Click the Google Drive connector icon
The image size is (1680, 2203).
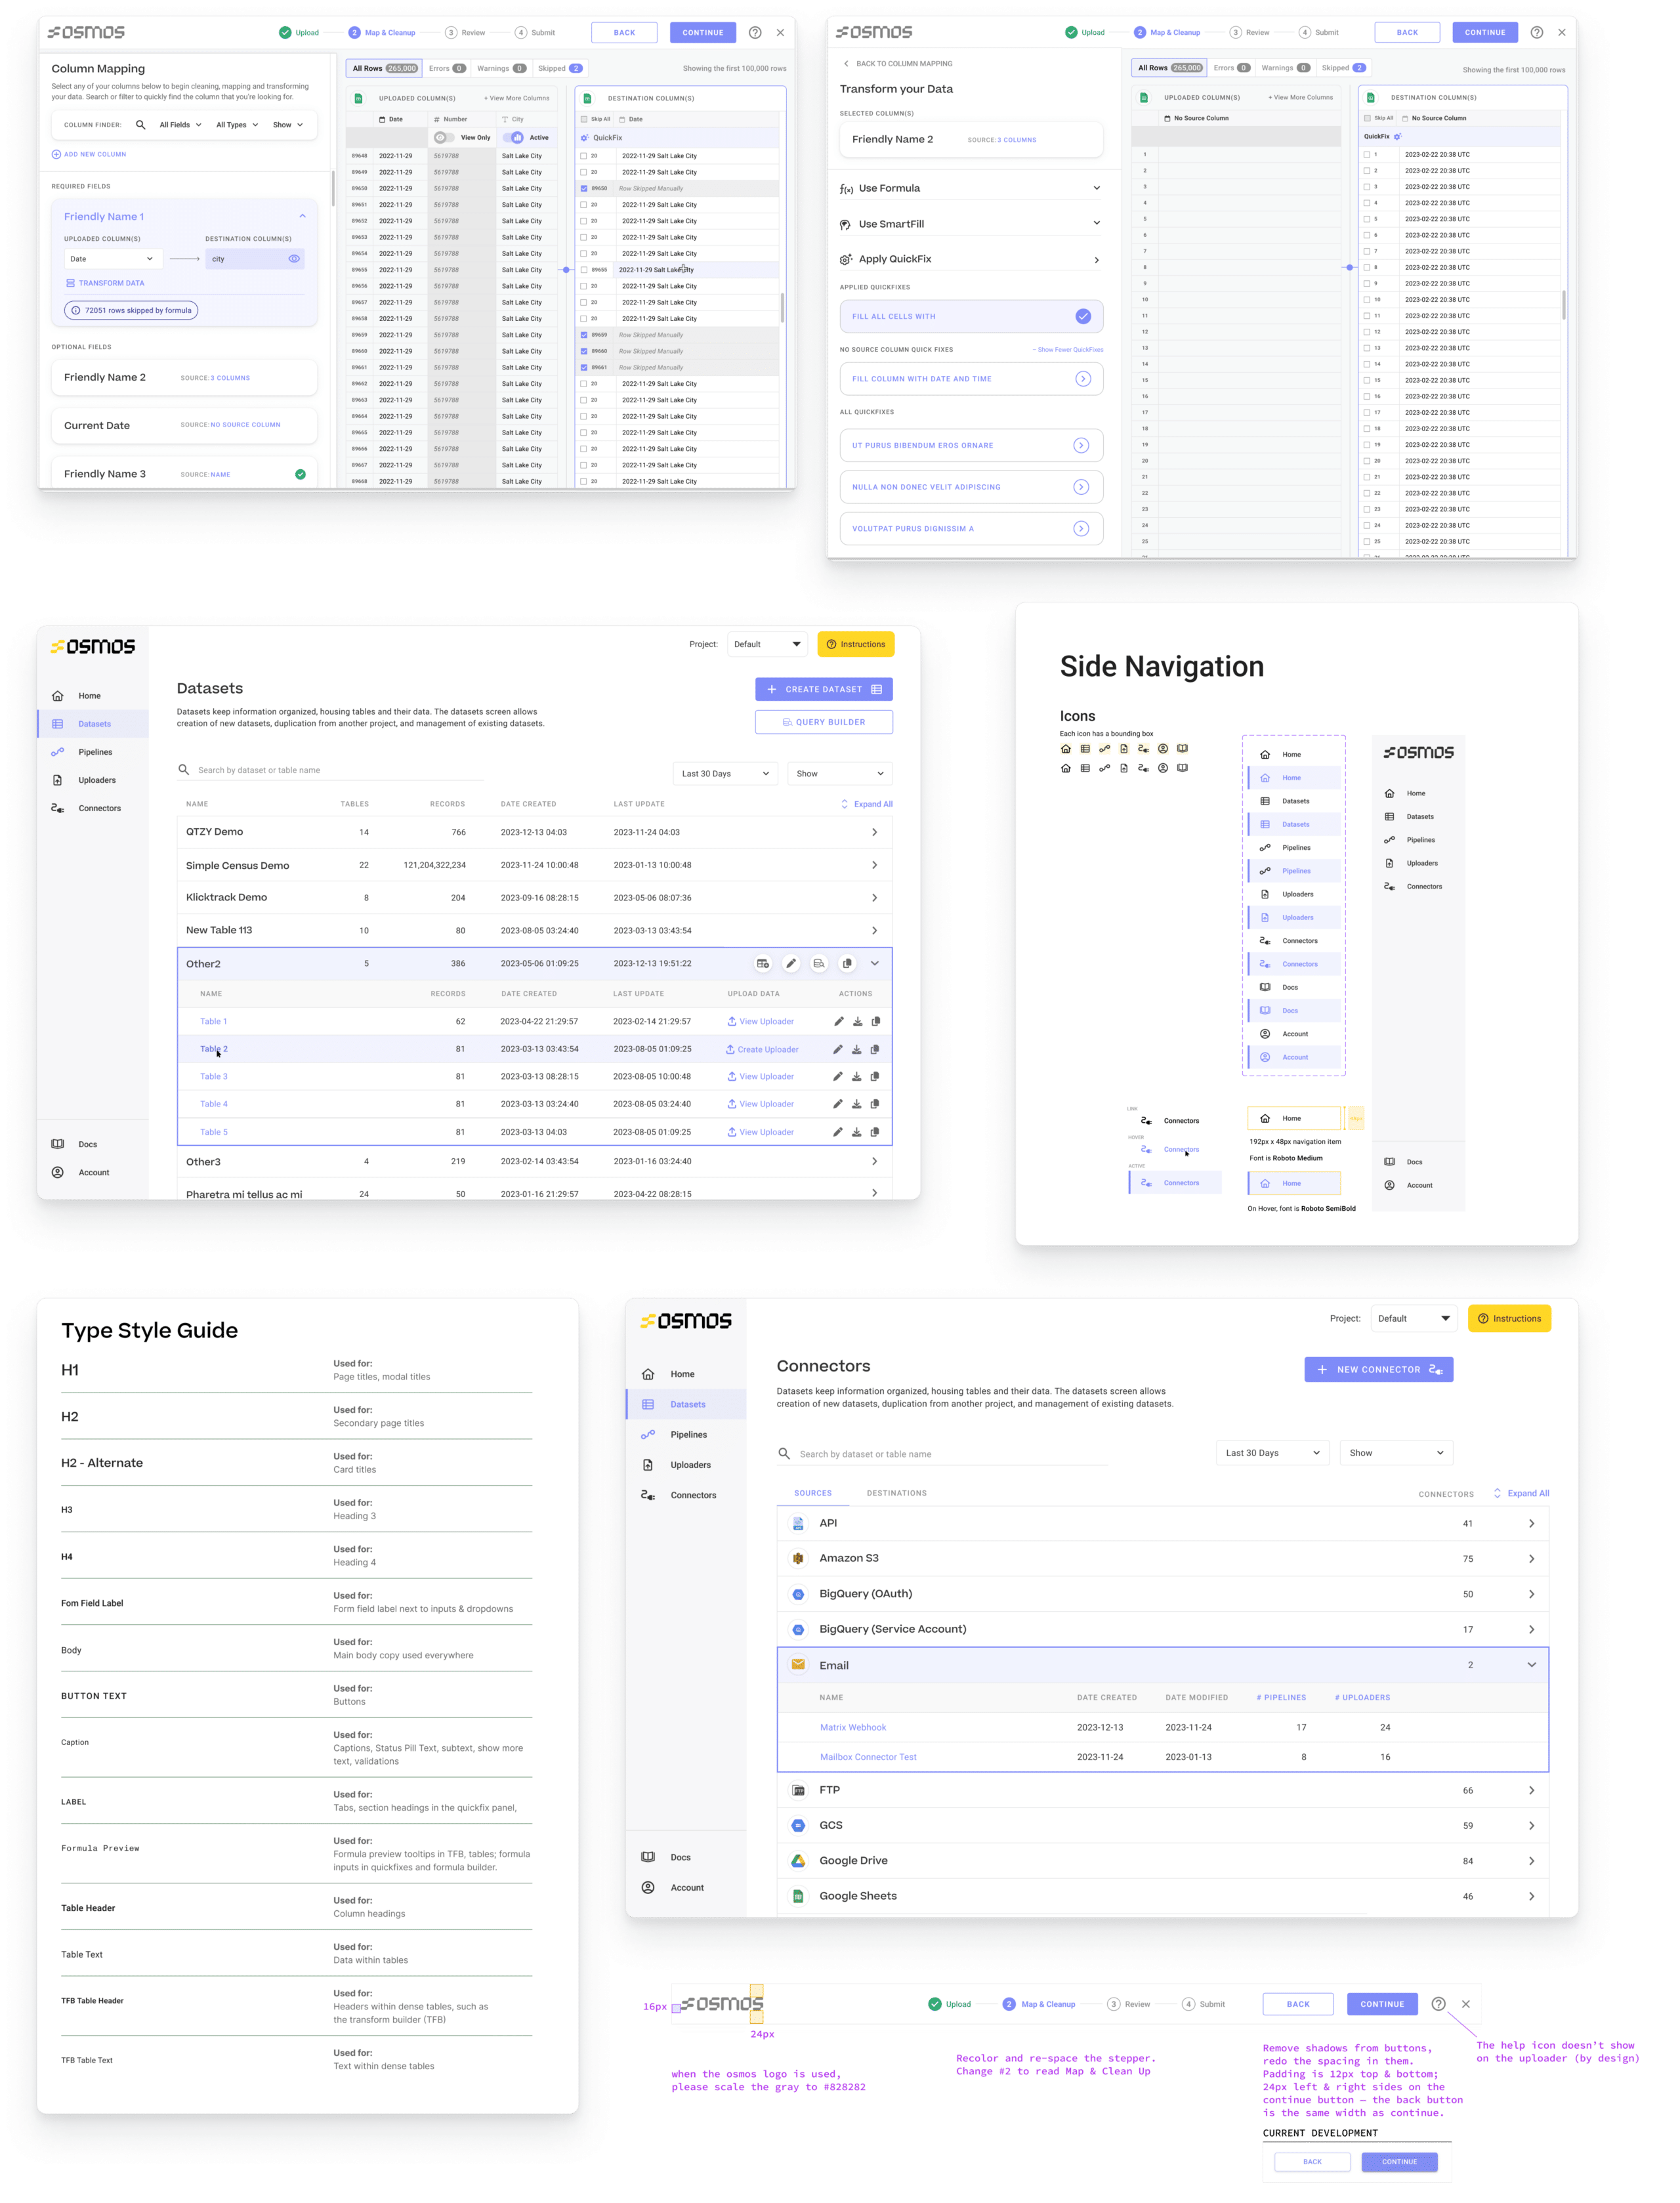[x=798, y=1861]
